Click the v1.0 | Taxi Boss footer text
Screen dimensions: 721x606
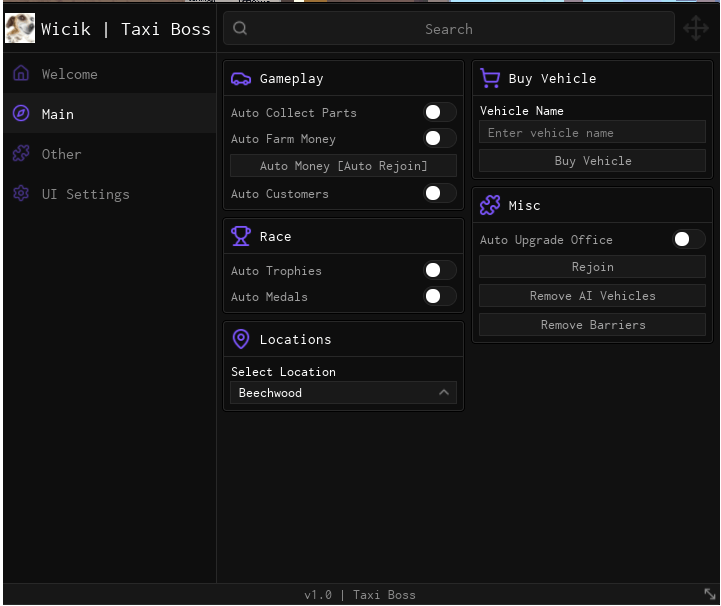tap(360, 595)
